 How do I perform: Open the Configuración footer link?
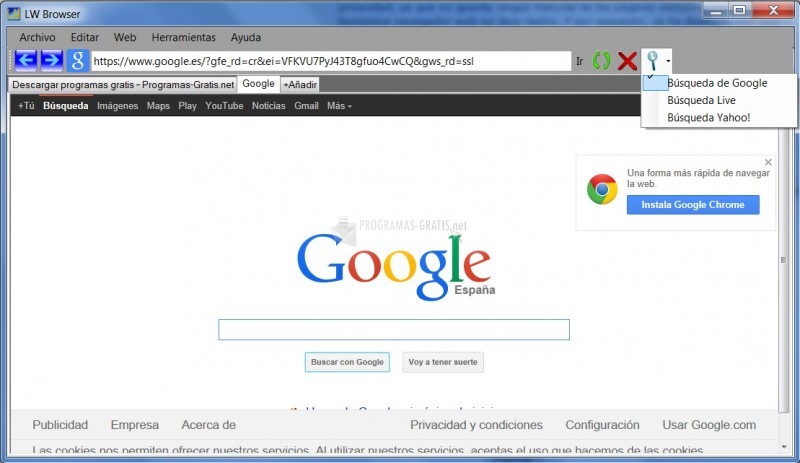point(603,425)
